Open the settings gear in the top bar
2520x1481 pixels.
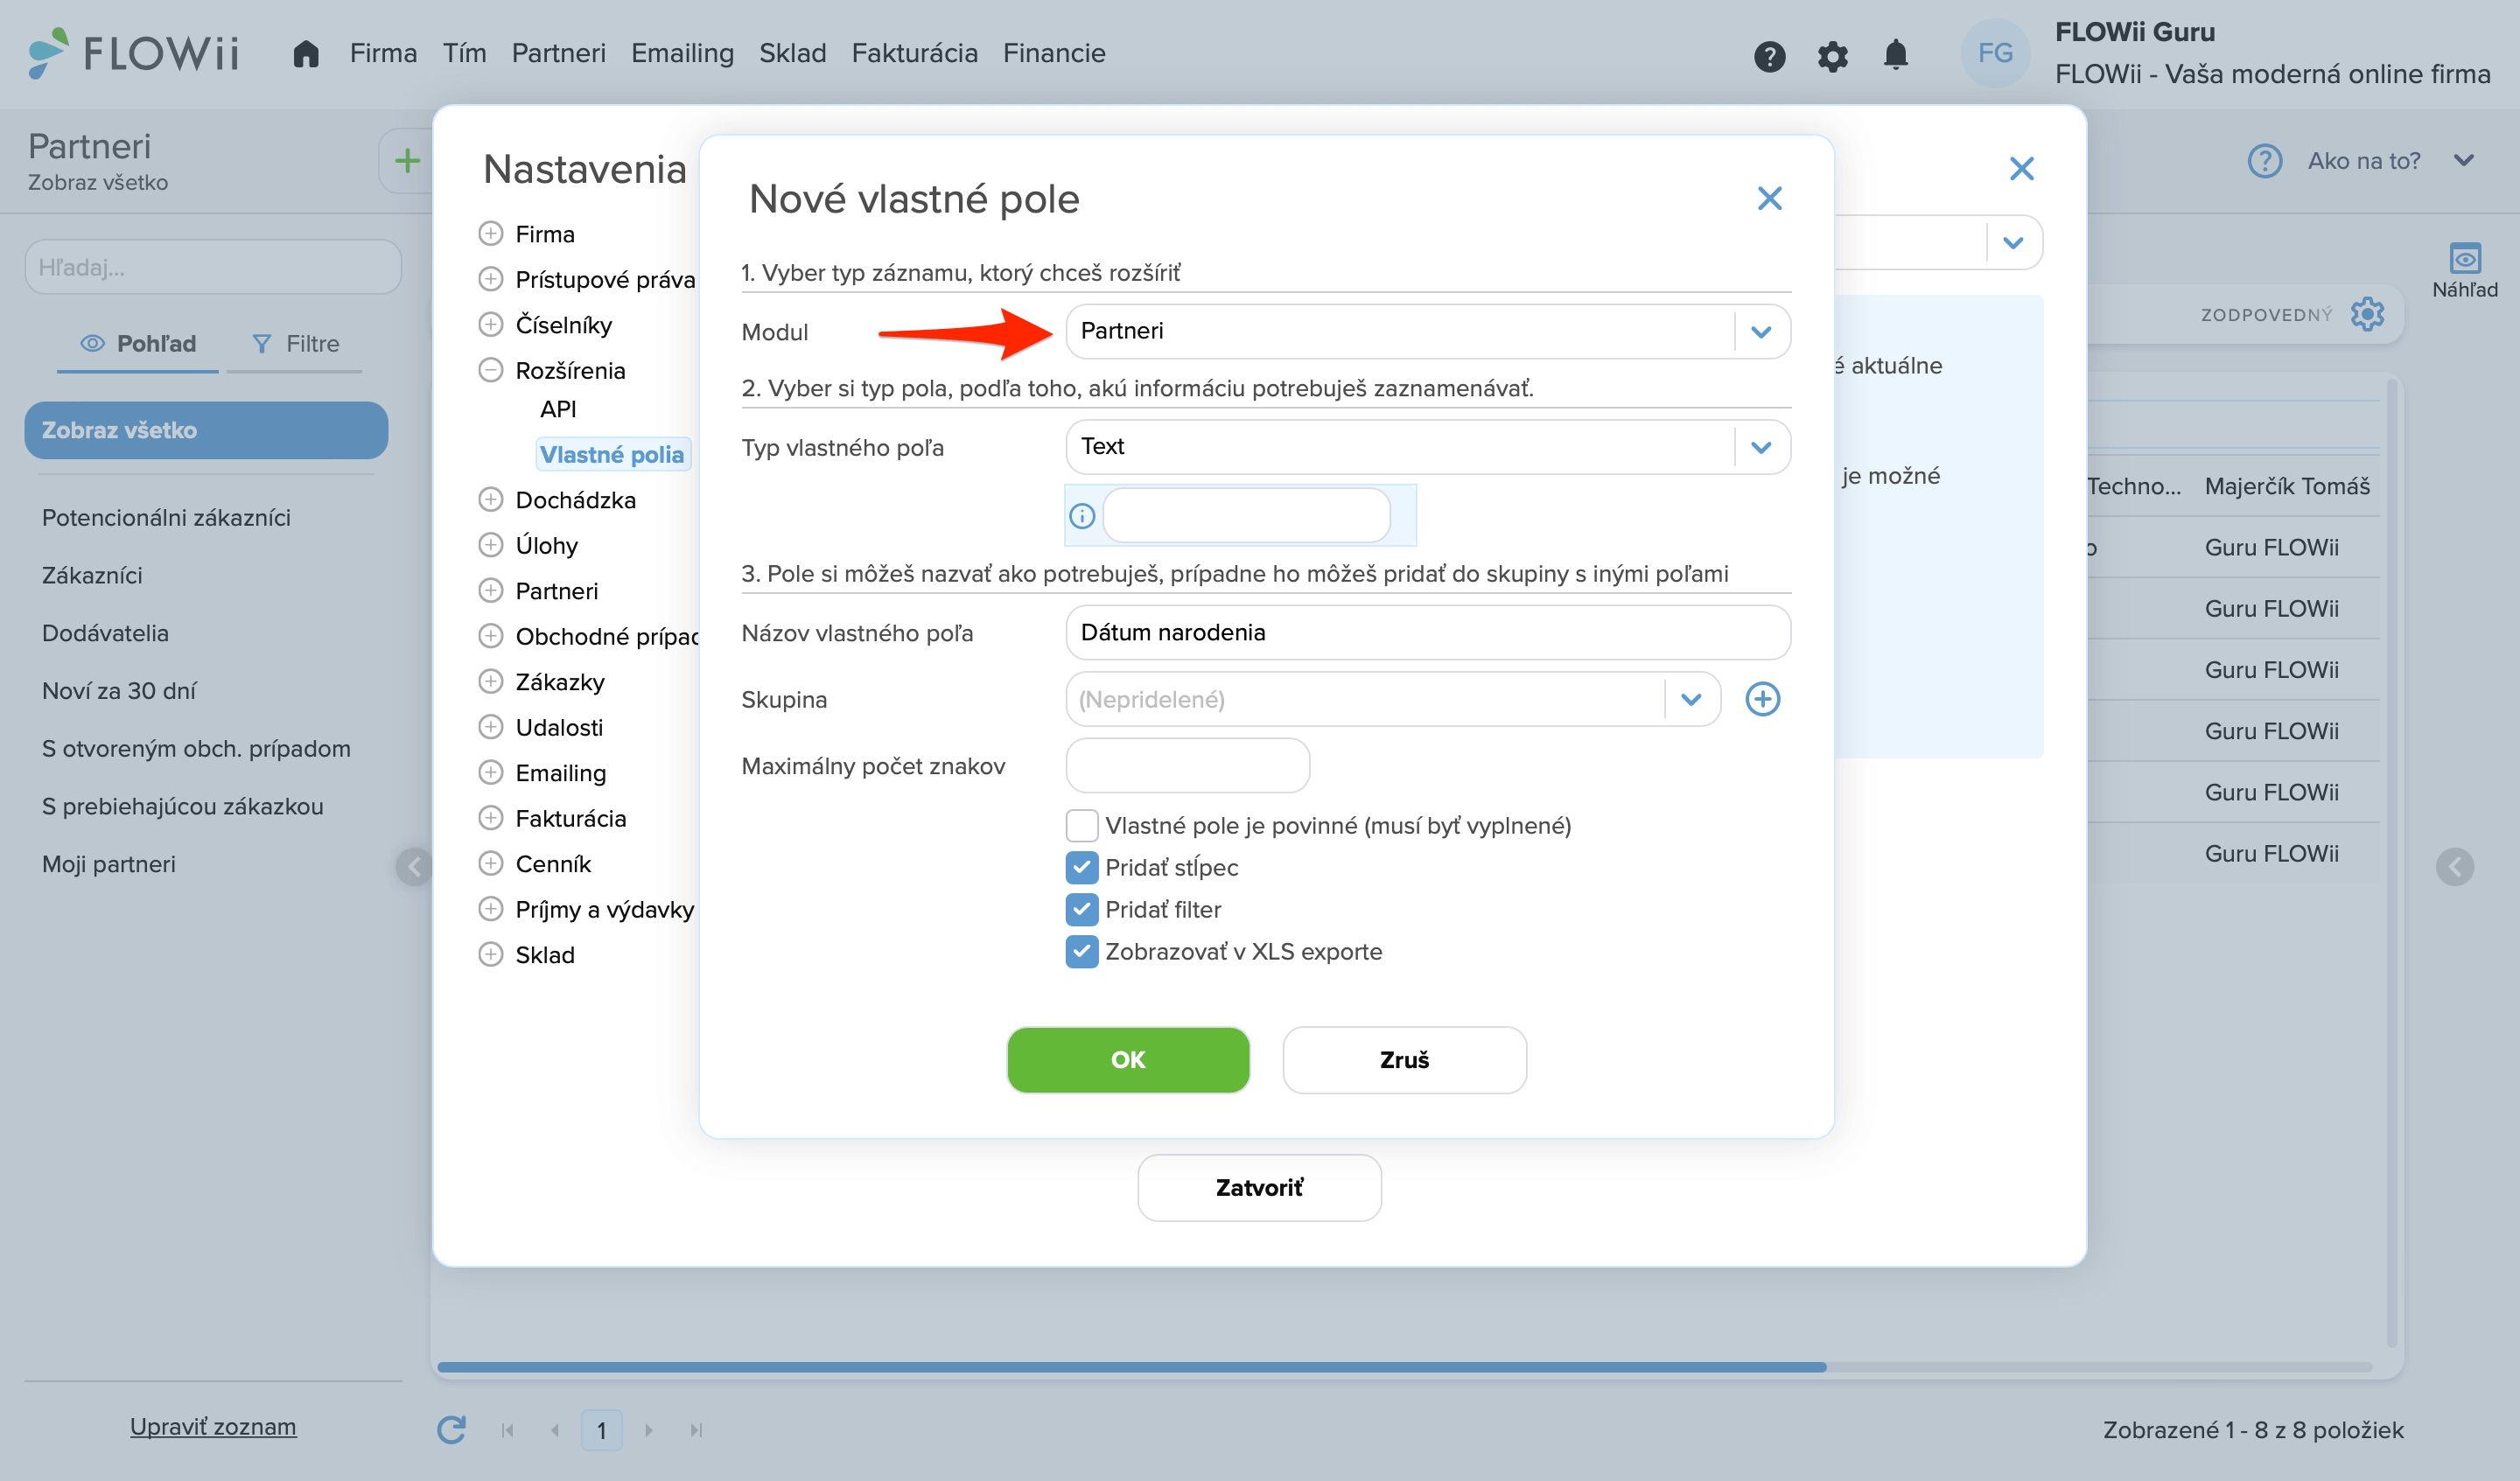(1832, 56)
